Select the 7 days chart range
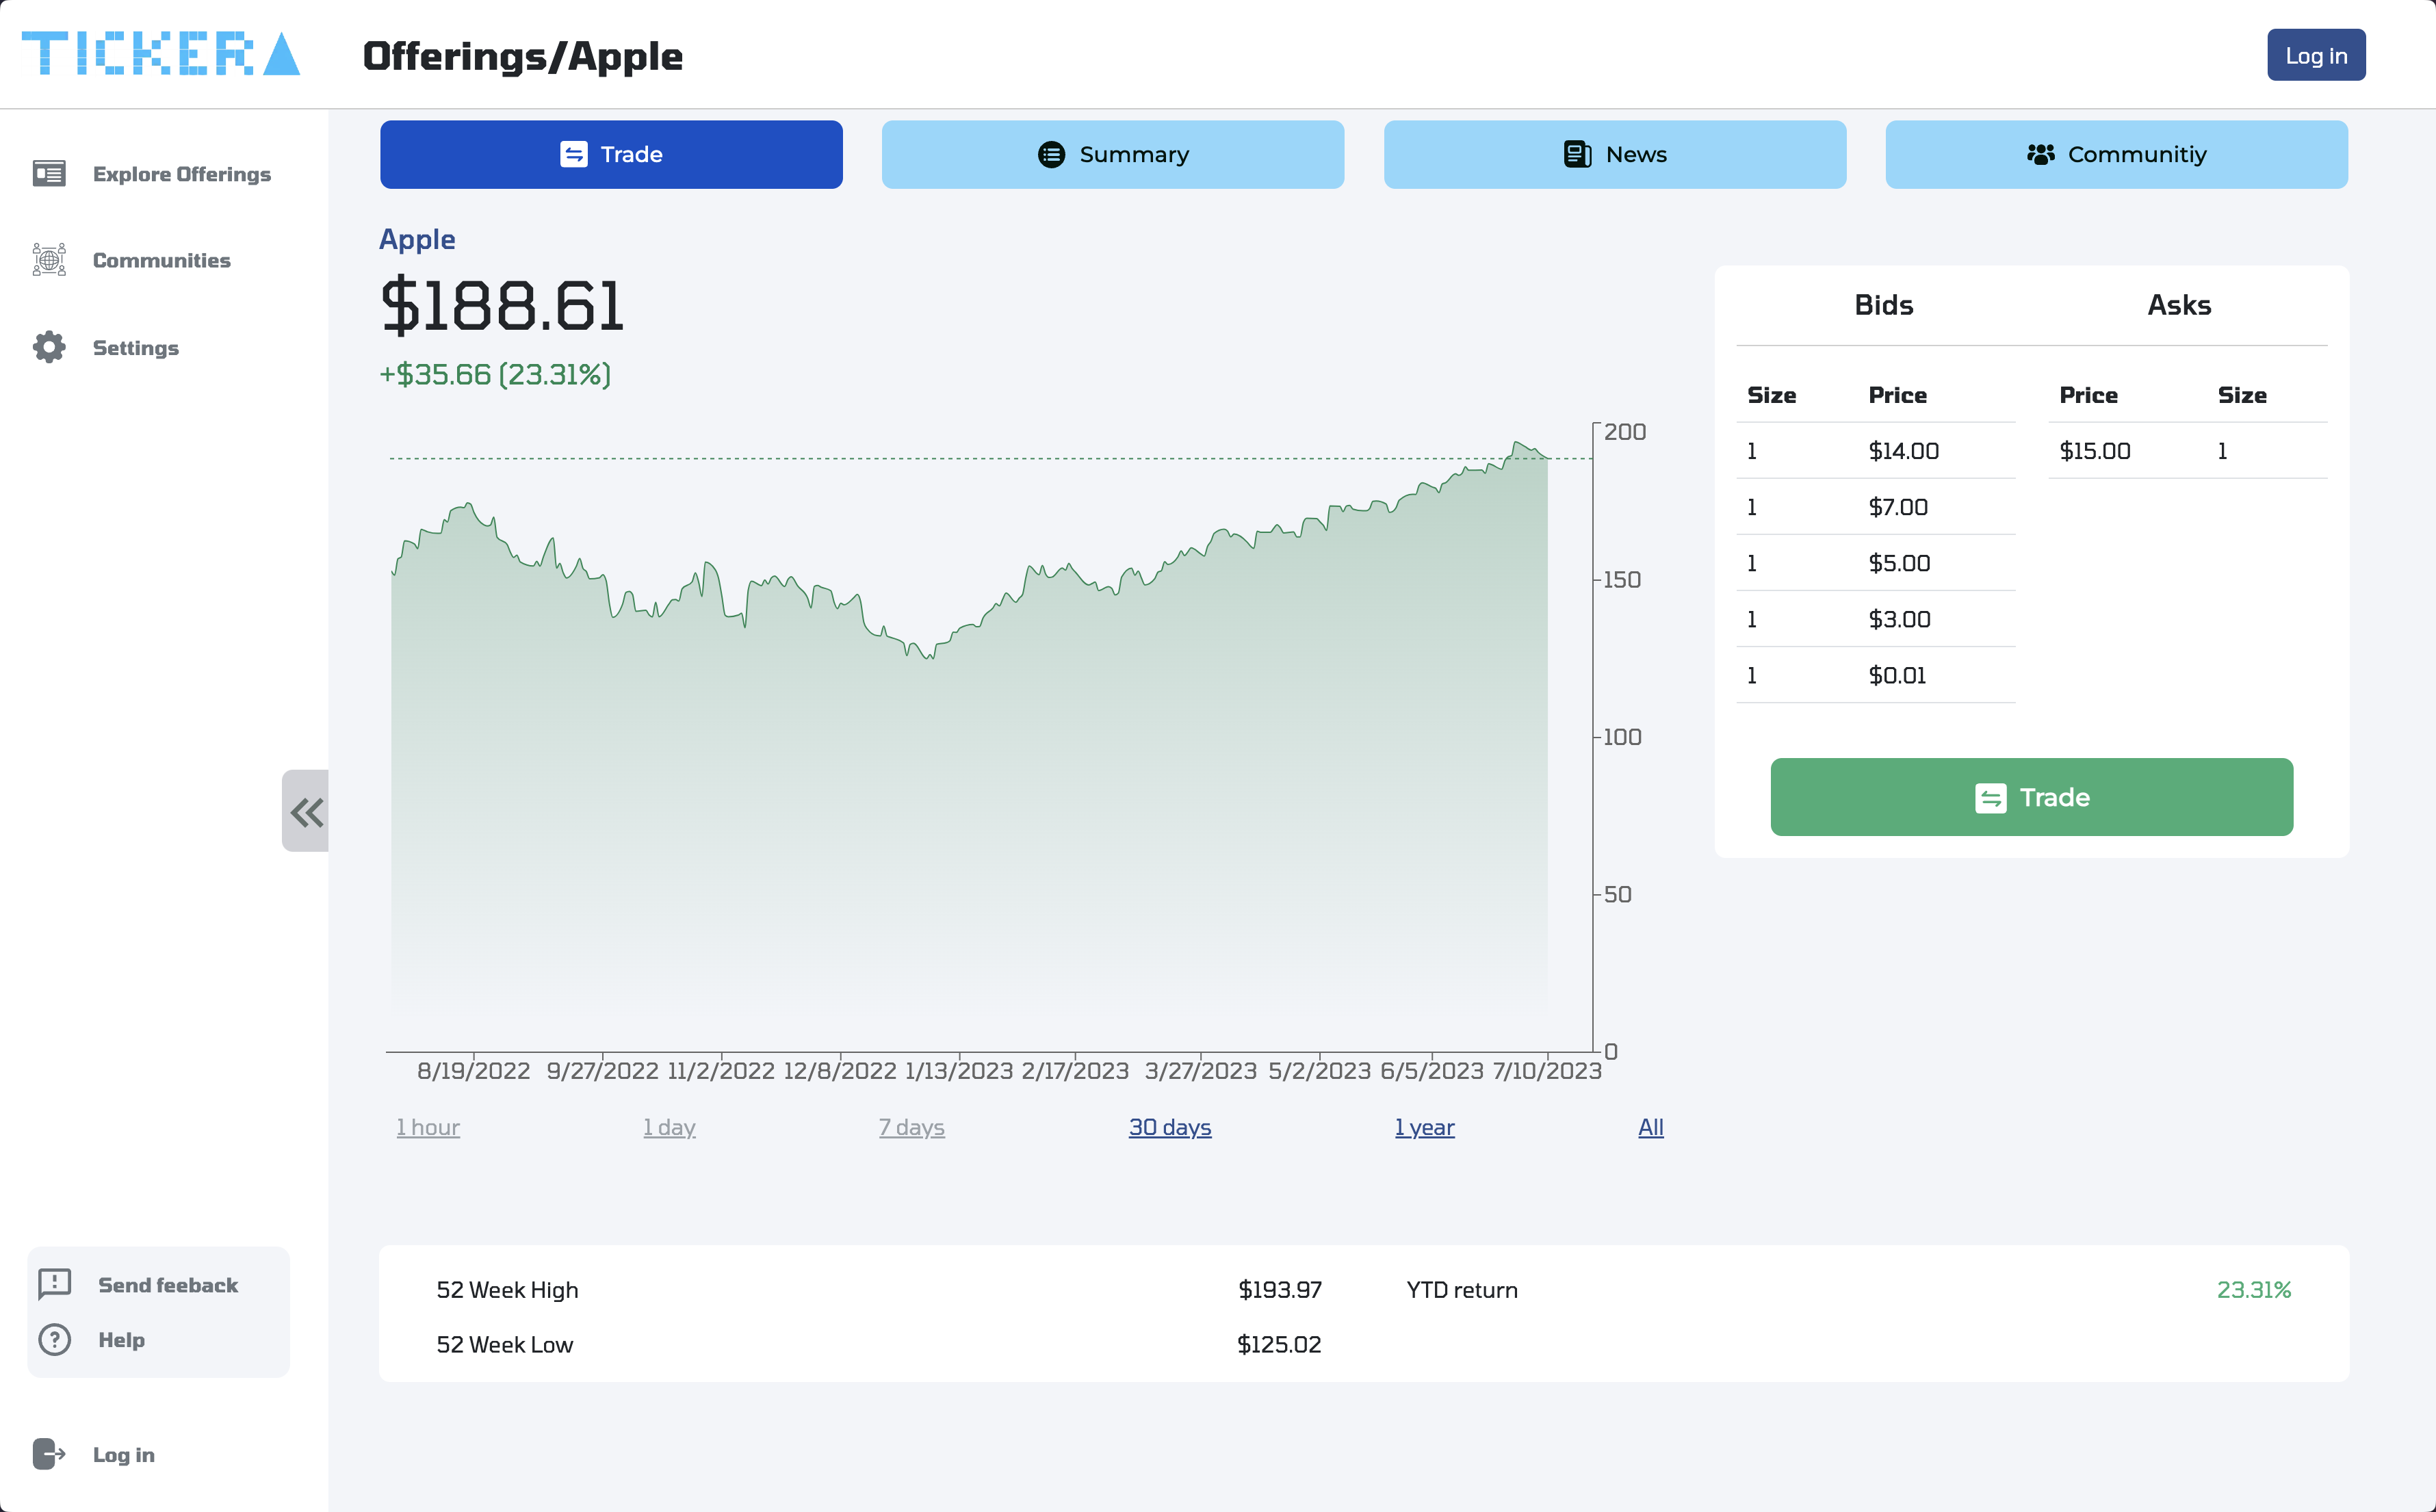This screenshot has width=2436, height=1512. click(x=911, y=1127)
